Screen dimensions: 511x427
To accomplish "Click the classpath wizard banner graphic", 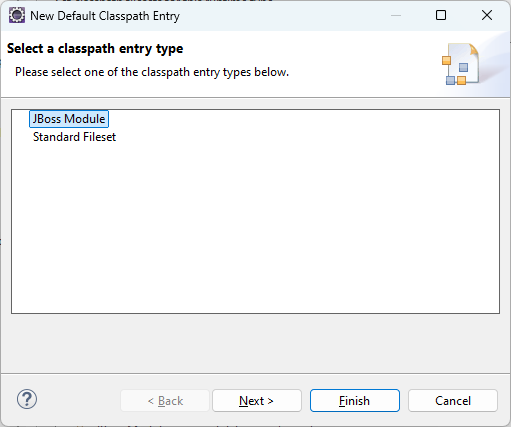I will point(461,64).
